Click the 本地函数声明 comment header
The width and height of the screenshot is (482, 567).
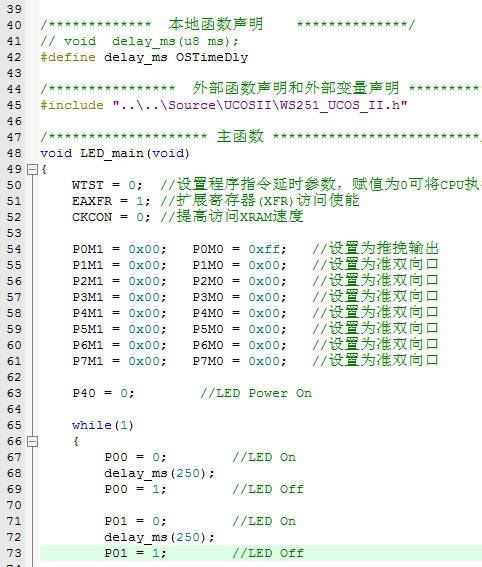pyautogui.click(x=216, y=24)
